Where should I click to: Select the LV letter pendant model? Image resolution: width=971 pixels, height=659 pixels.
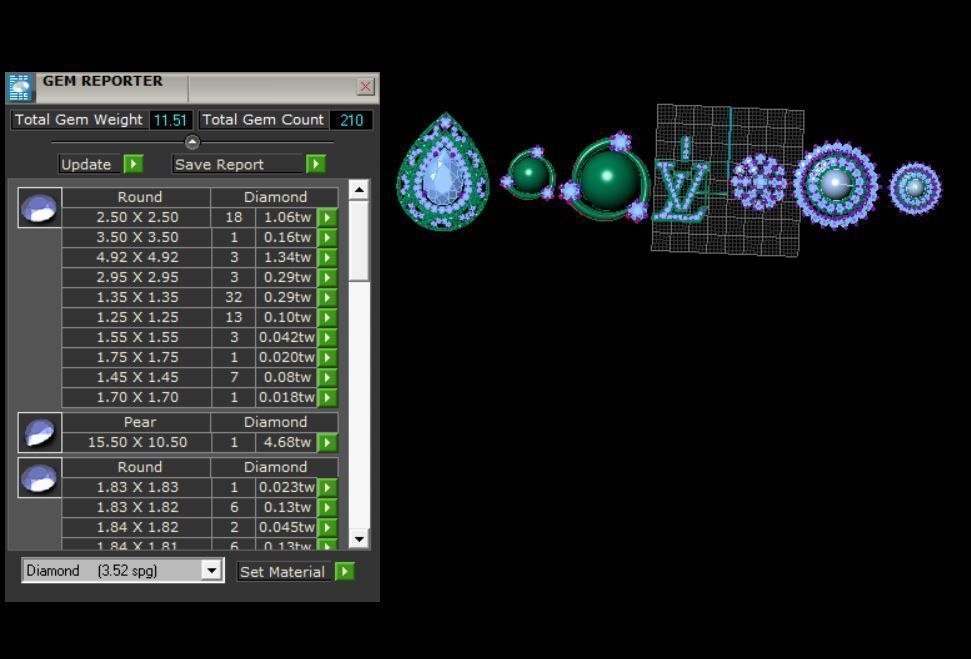(x=682, y=181)
